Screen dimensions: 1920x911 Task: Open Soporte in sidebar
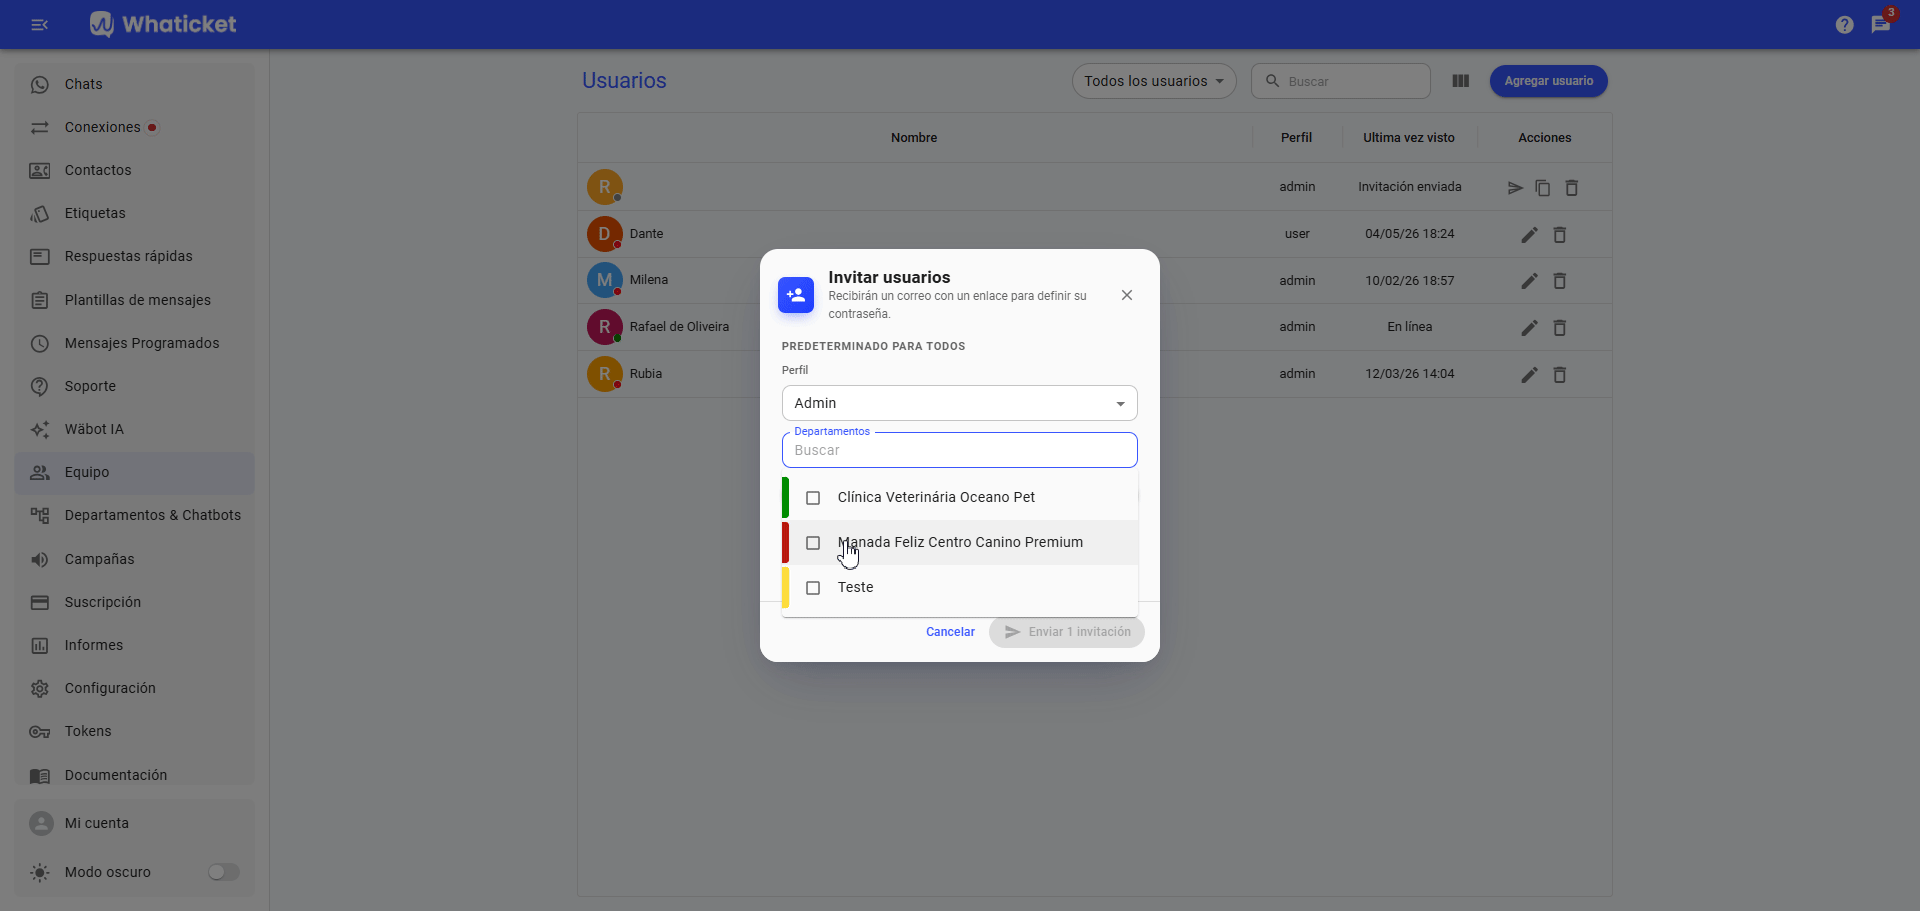click(134, 386)
